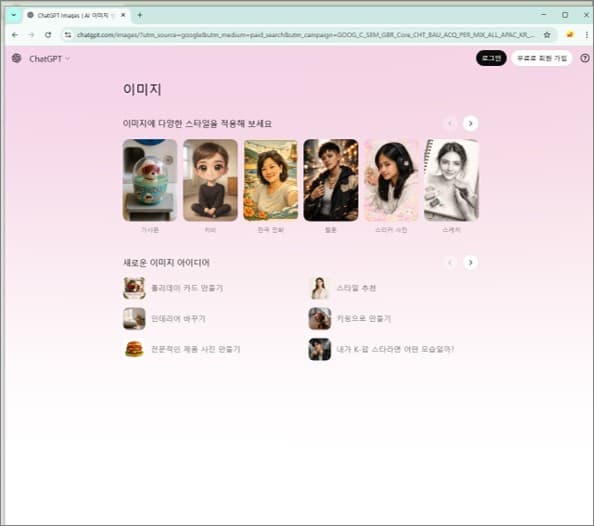
Task: Open the help question mark icon
Action: (585, 58)
